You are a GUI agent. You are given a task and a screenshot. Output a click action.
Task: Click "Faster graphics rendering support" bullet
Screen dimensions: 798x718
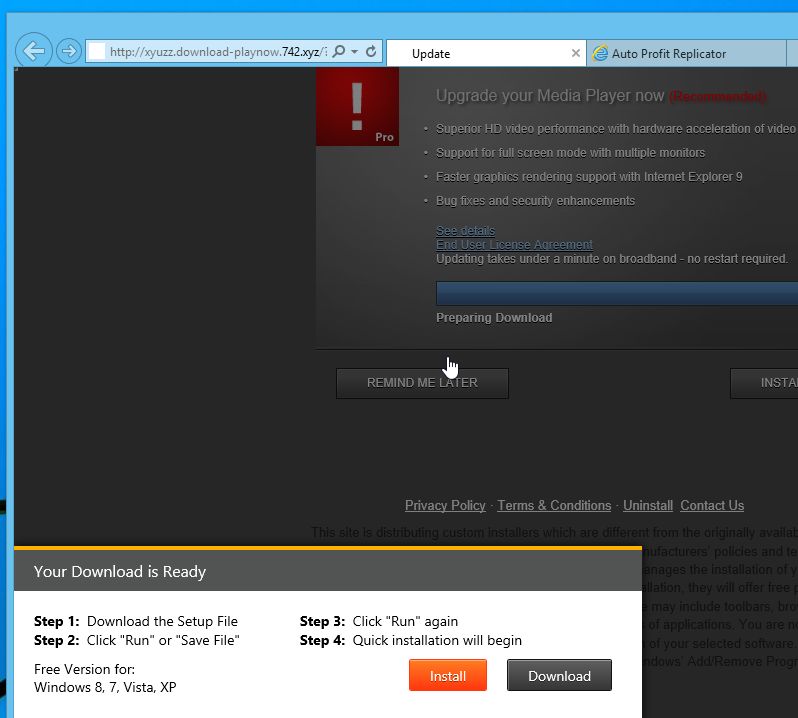(589, 177)
